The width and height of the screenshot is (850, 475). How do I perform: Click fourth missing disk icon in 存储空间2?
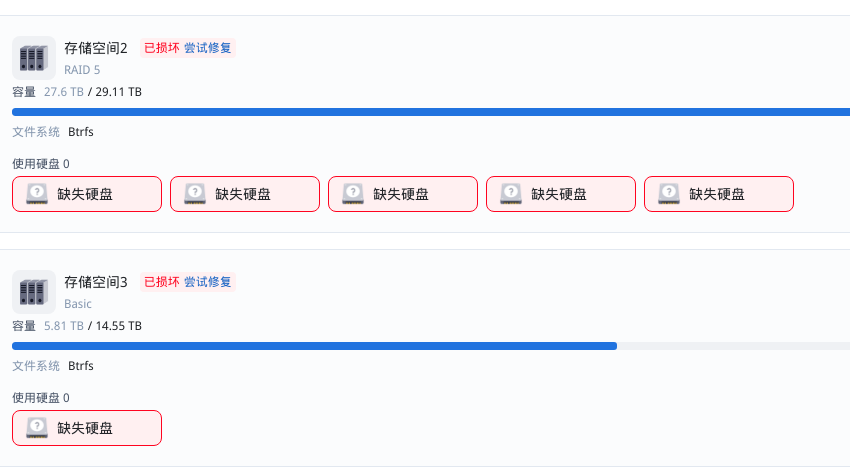(x=511, y=194)
